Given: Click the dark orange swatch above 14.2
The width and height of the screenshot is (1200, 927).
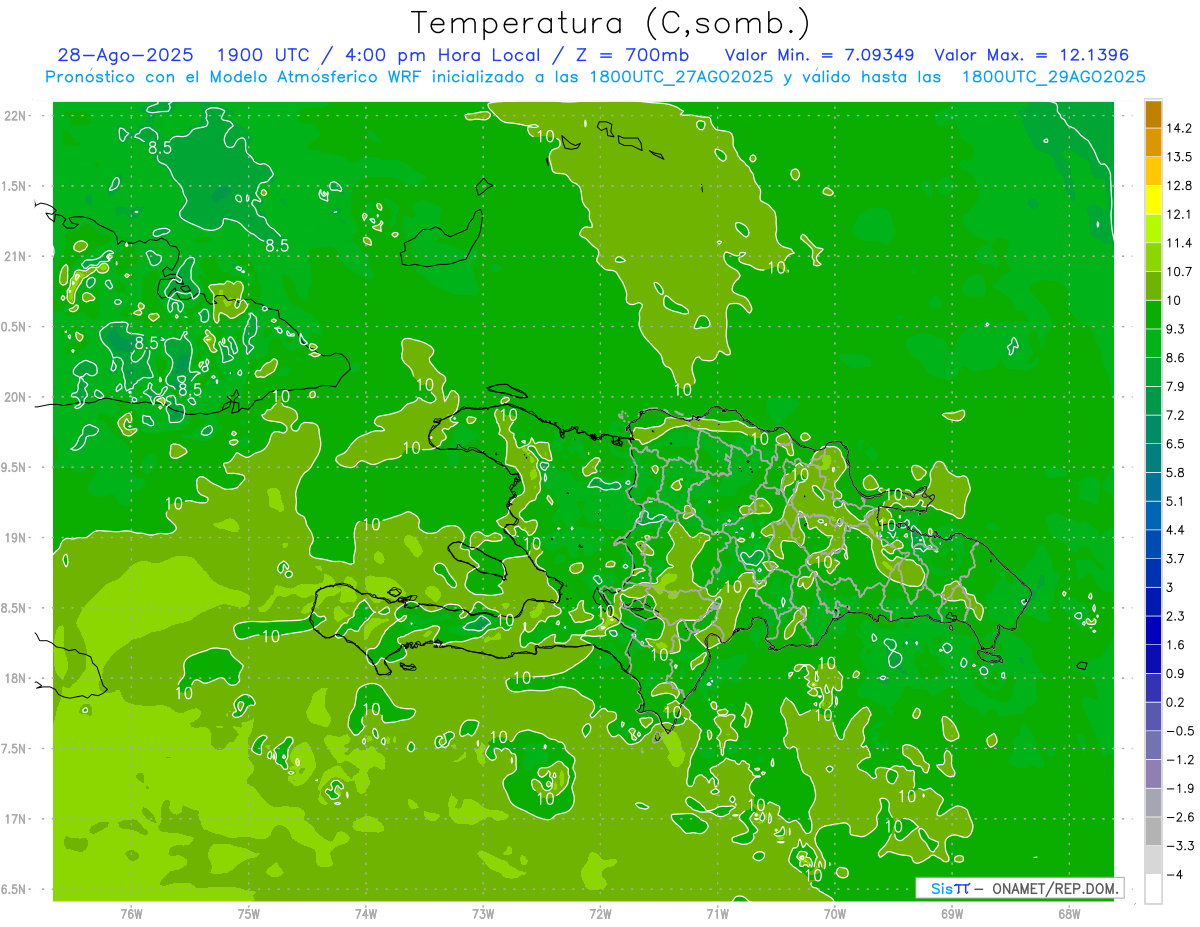Looking at the screenshot, I should tap(1153, 114).
